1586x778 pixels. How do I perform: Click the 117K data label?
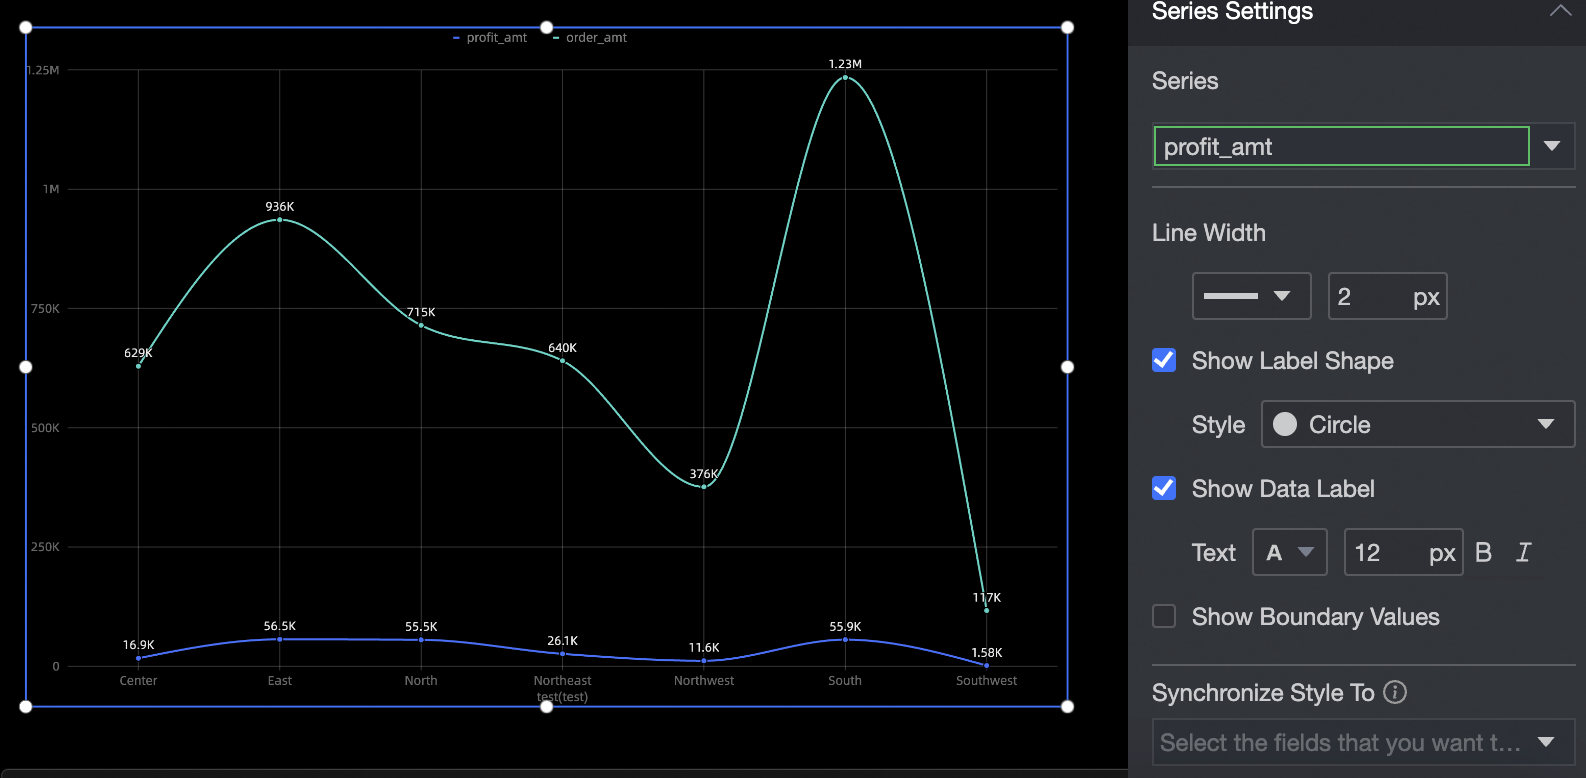[987, 598]
